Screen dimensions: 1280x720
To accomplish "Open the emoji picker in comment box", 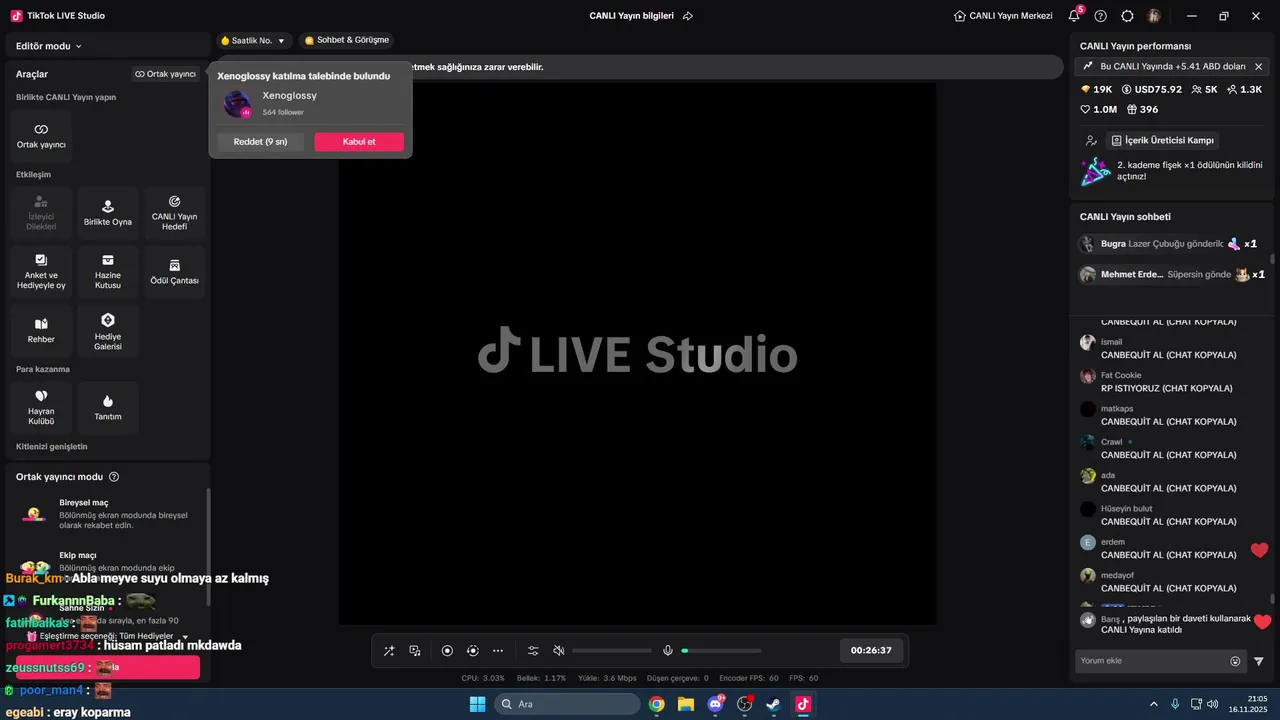I will click(1235, 661).
